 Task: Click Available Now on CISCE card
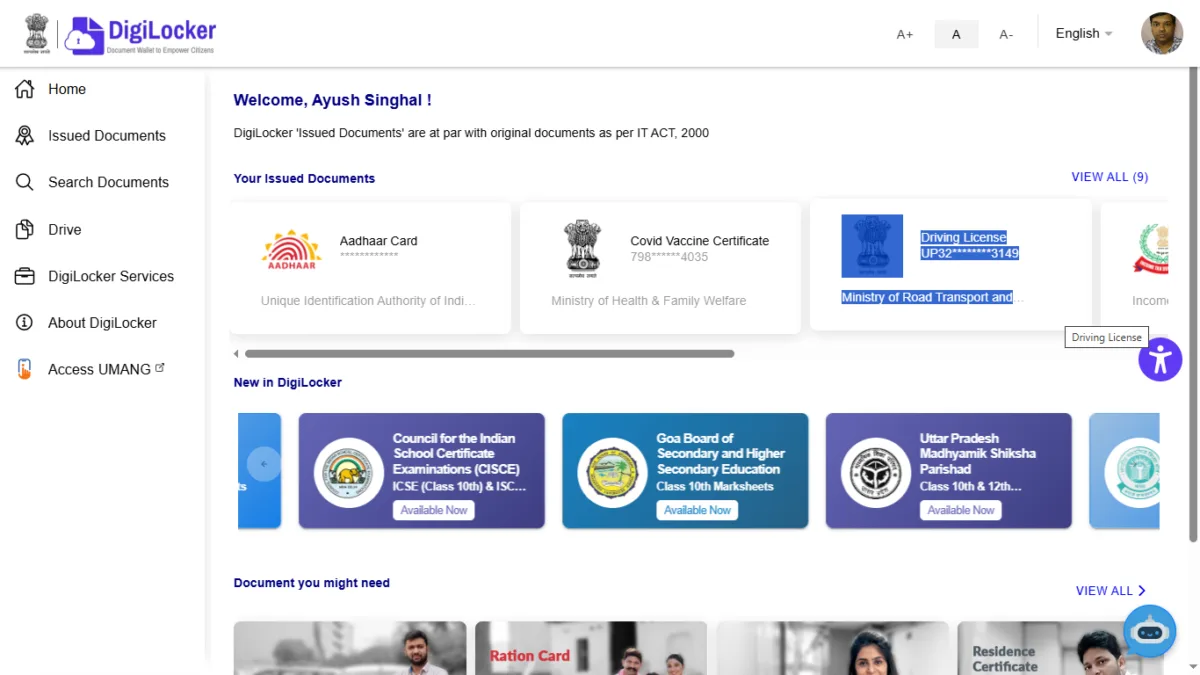[434, 510]
